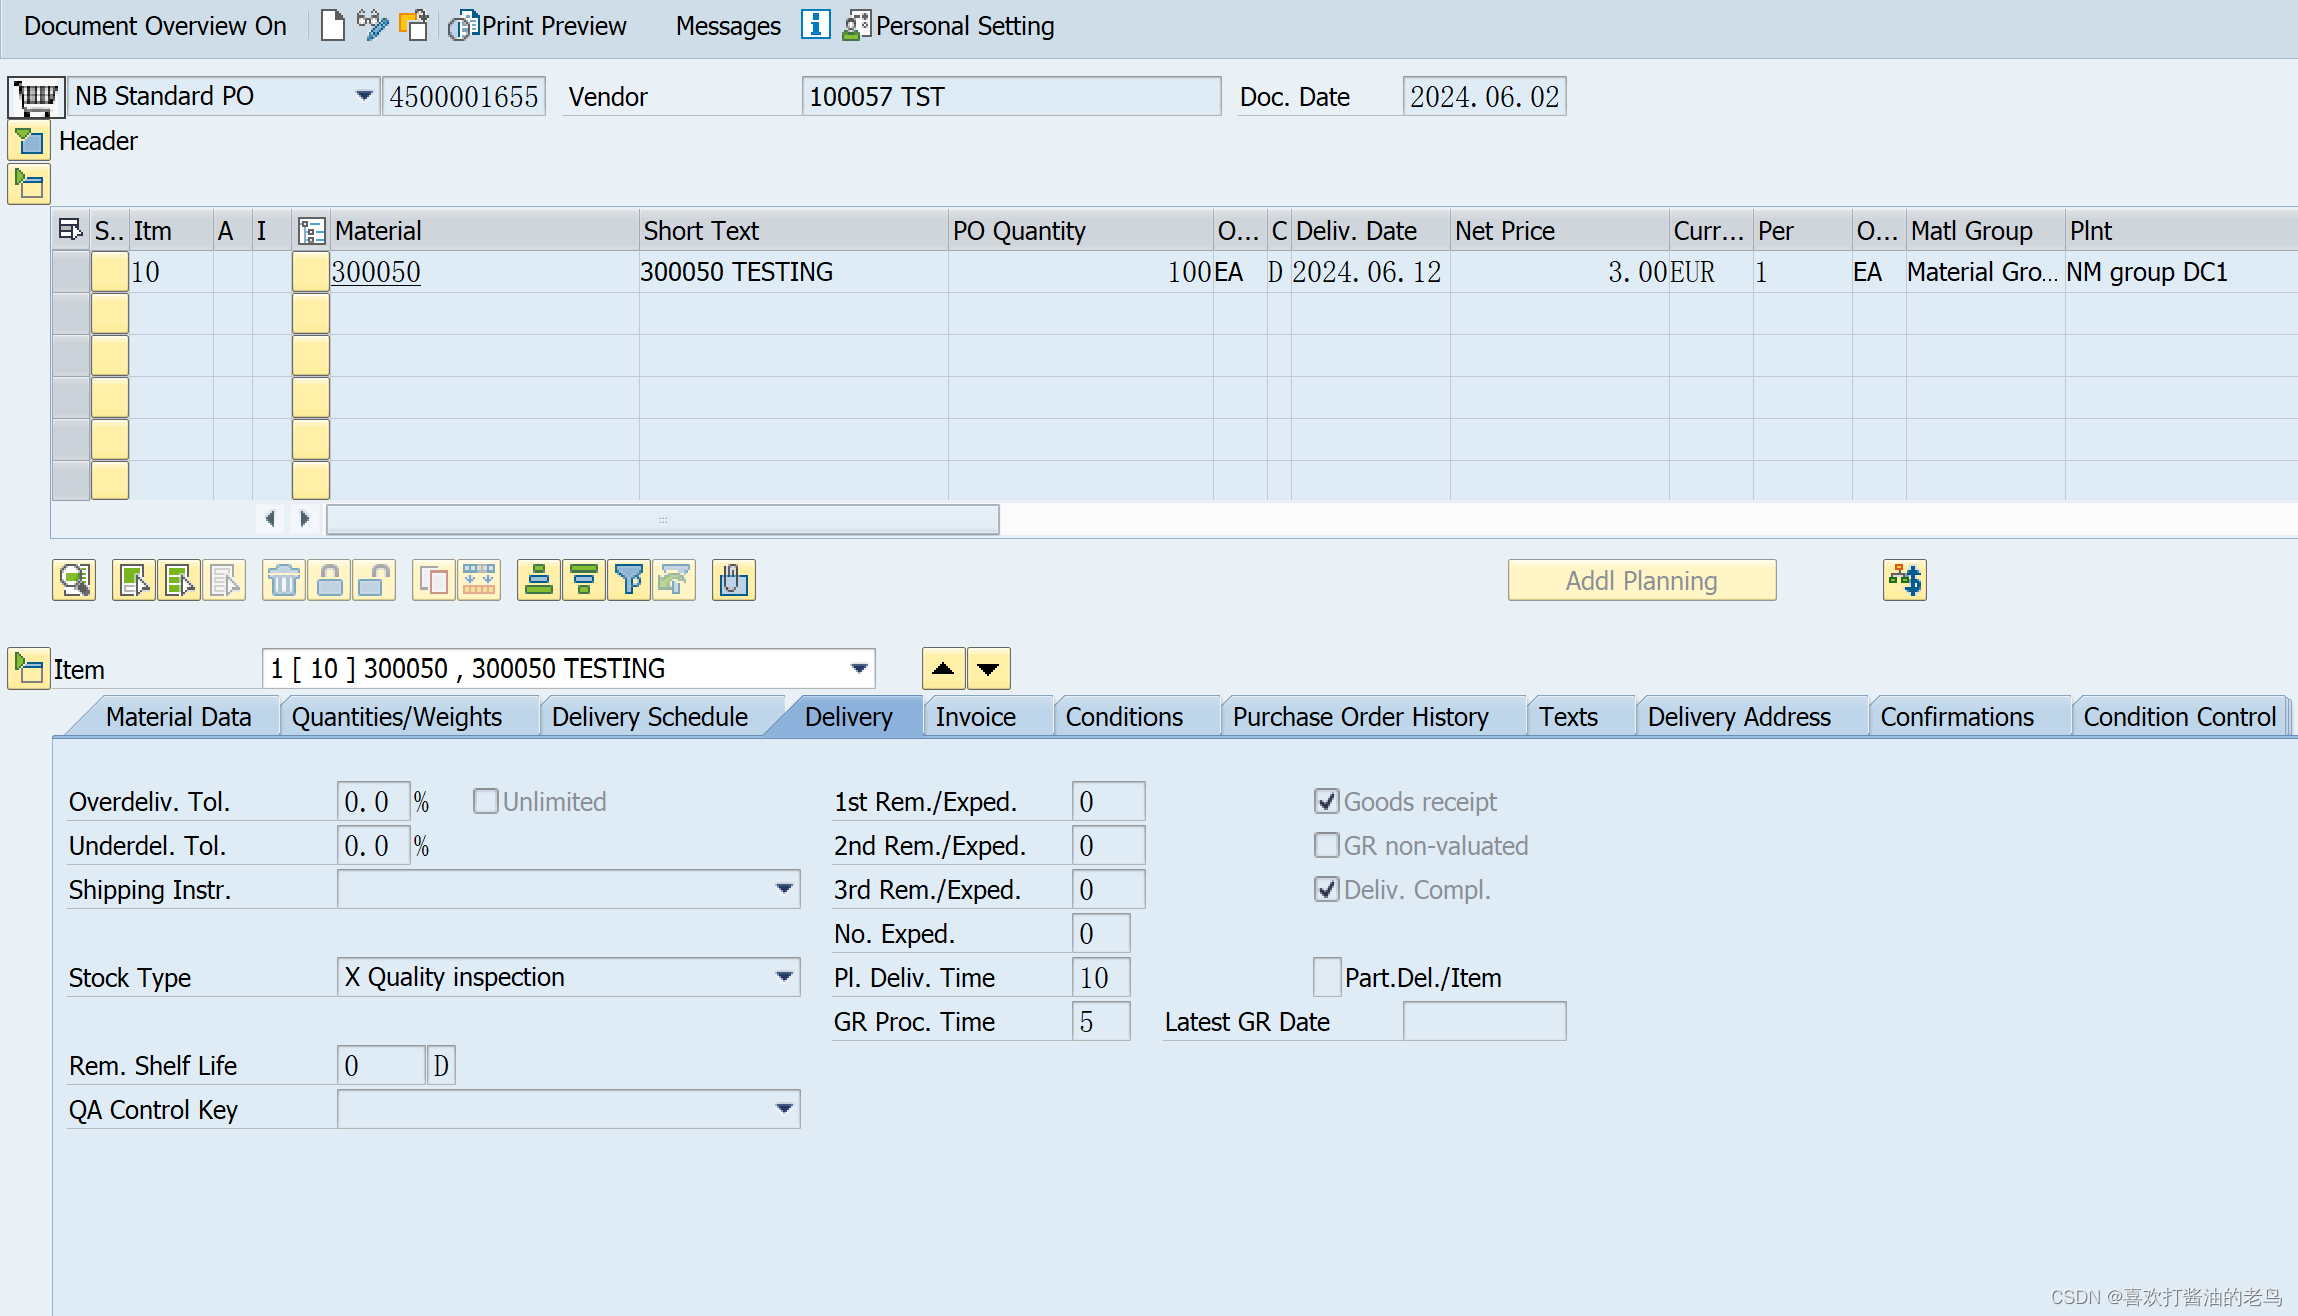
Task: Enable the Part.Del./Item checkbox
Action: [x=1326, y=976]
